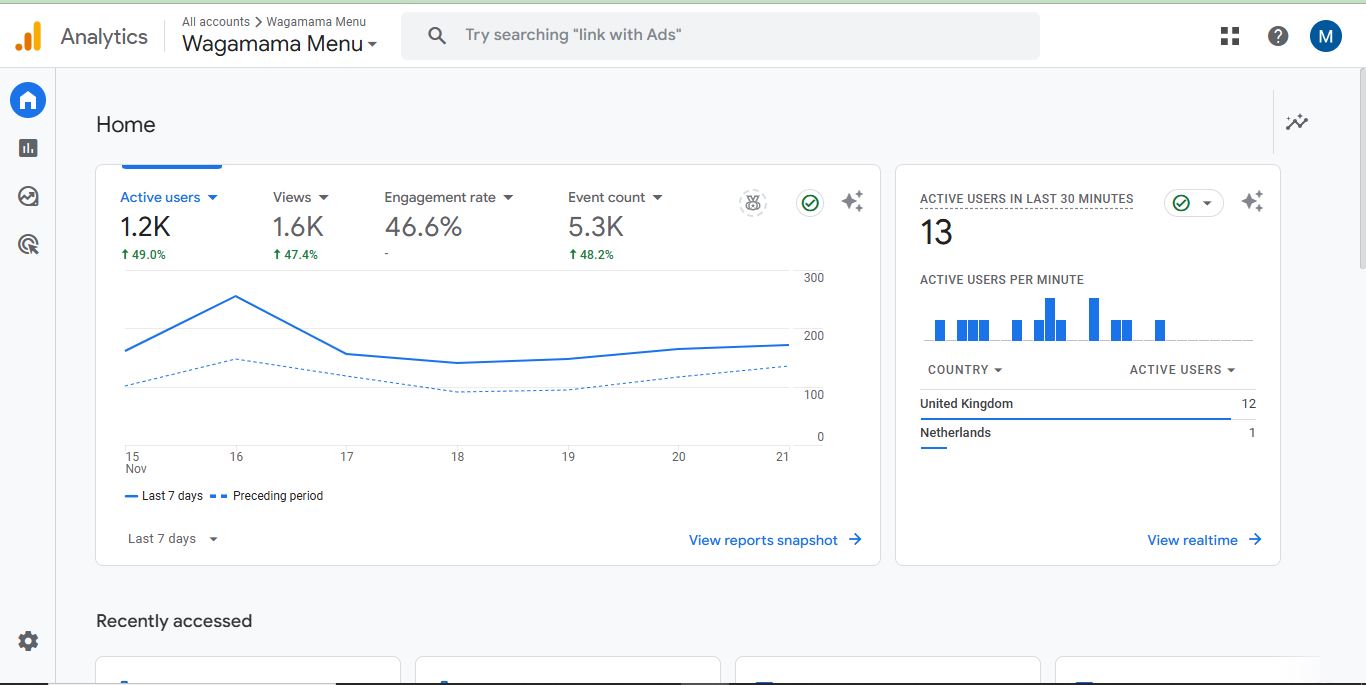Click the 46.6% Engagement rate value
Image resolution: width=1366 pixels, height=685 pixels.
[423, 227]
